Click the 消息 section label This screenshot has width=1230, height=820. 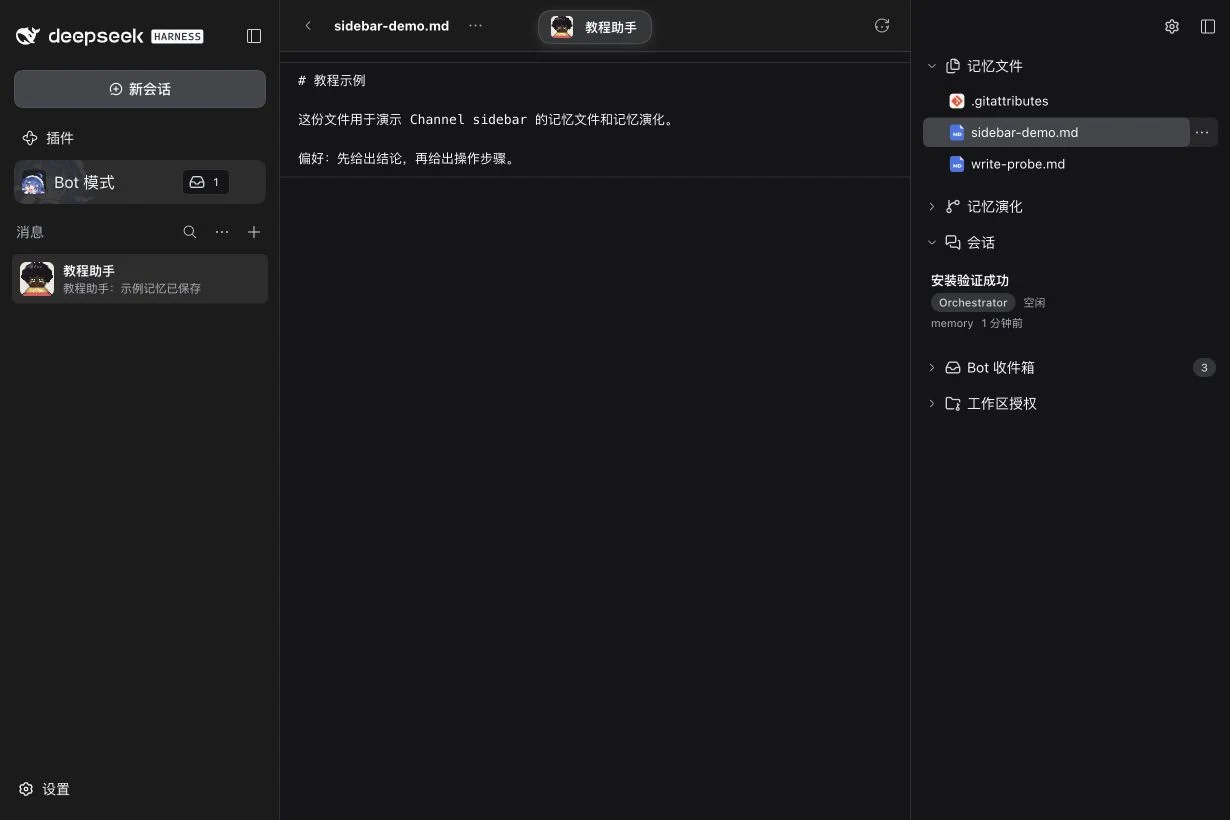pos(30,232)
